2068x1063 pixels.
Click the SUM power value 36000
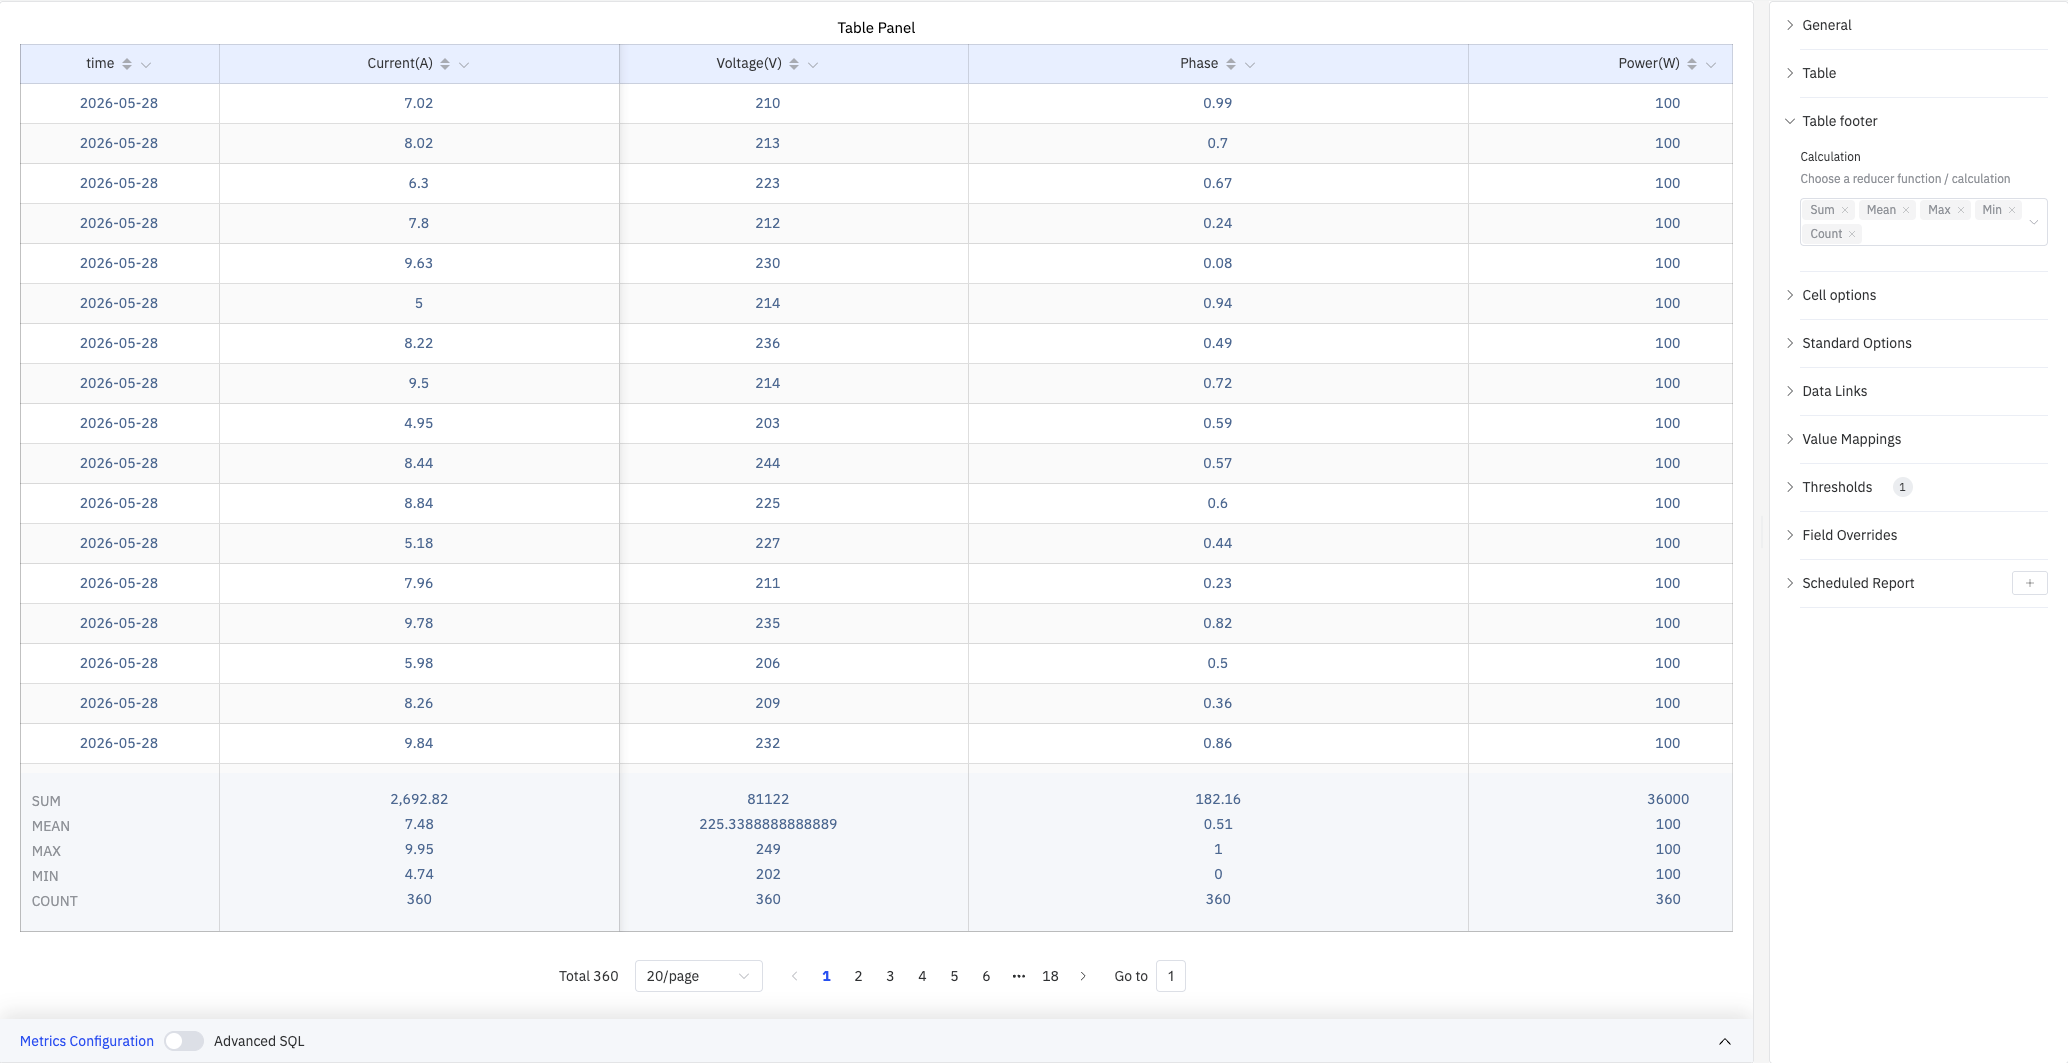coord(1668,799)
